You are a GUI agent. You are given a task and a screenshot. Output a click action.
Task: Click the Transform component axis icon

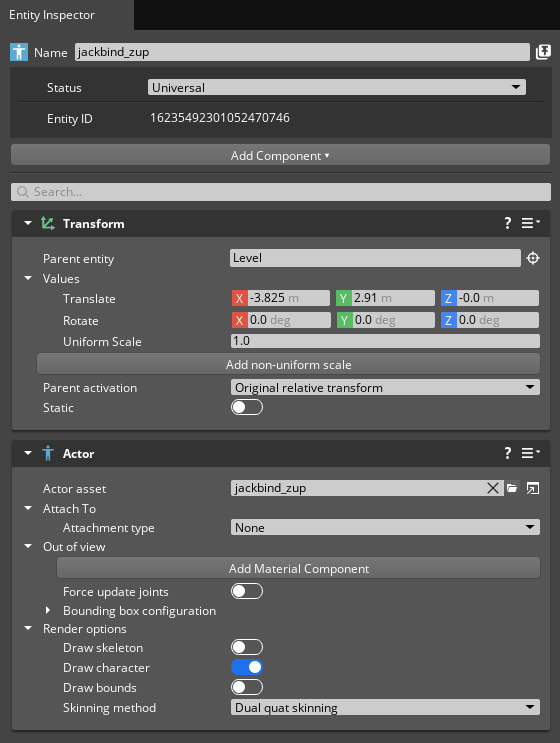click(48, 223)
